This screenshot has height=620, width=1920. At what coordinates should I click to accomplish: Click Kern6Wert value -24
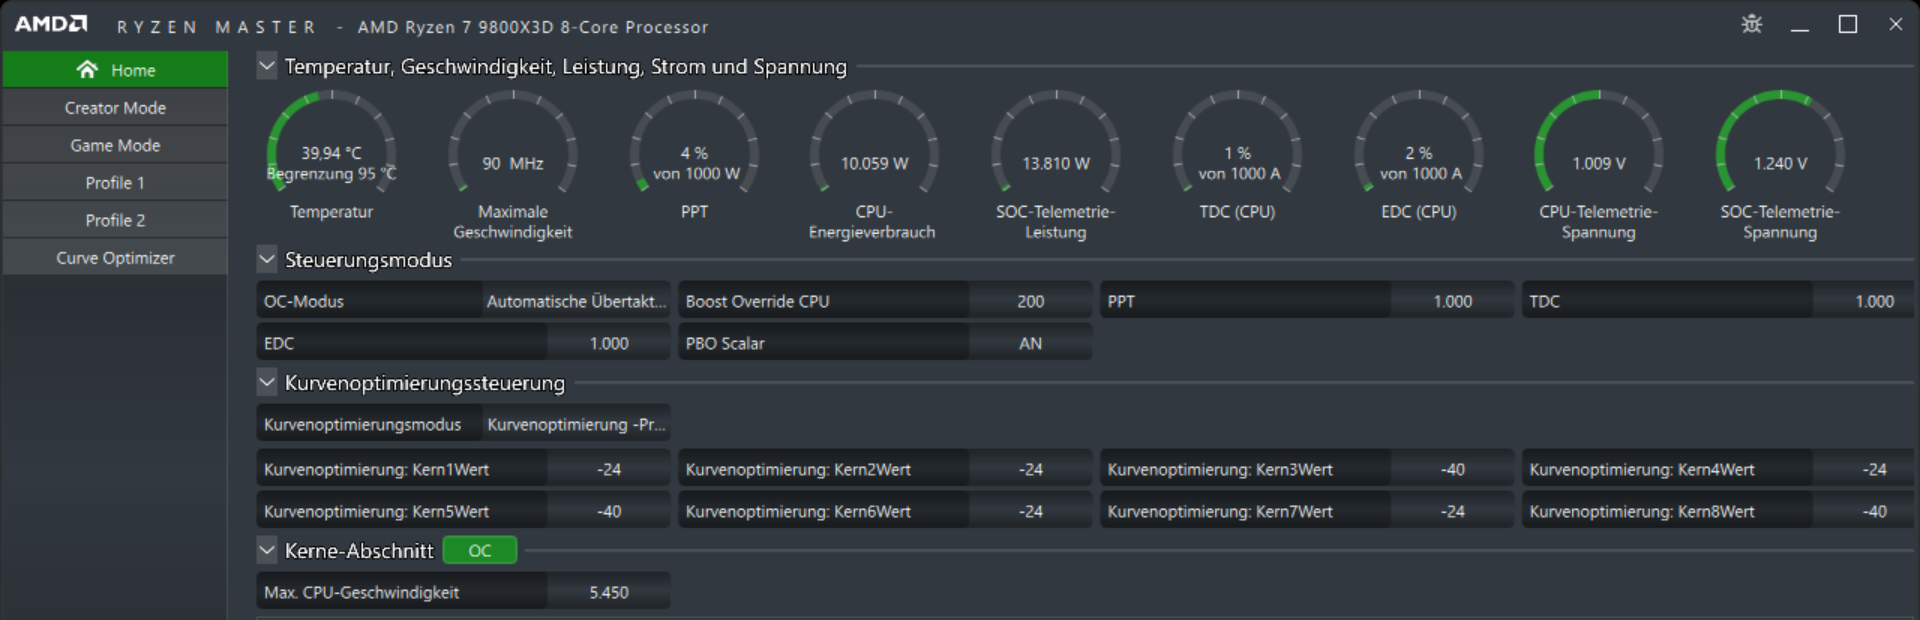pos(1030,511)
